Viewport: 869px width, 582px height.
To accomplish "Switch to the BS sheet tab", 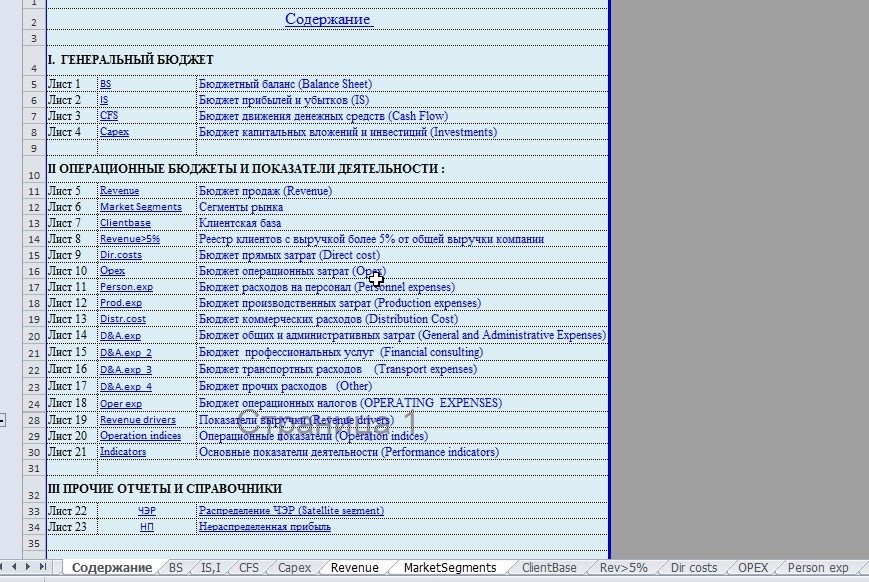I will pos(176,568).
